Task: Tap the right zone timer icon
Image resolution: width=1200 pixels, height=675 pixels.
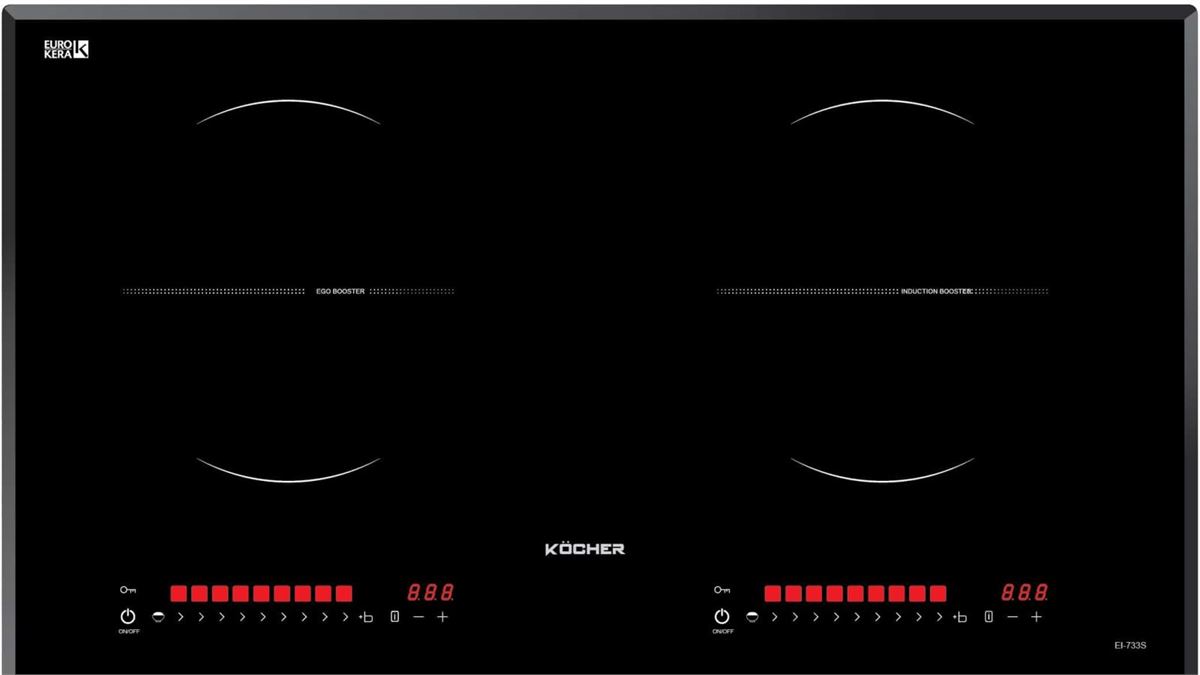Action: [988, 617]
